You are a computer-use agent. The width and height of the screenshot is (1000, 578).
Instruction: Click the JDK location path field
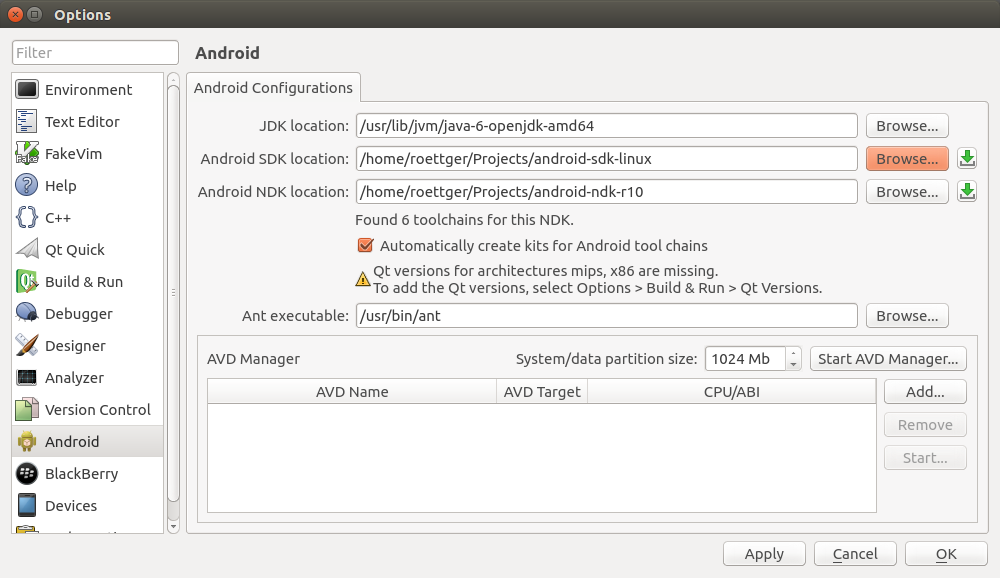pos(607,126)
